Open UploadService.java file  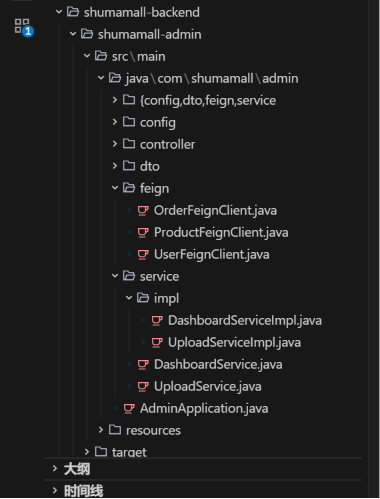click(208, 387)
